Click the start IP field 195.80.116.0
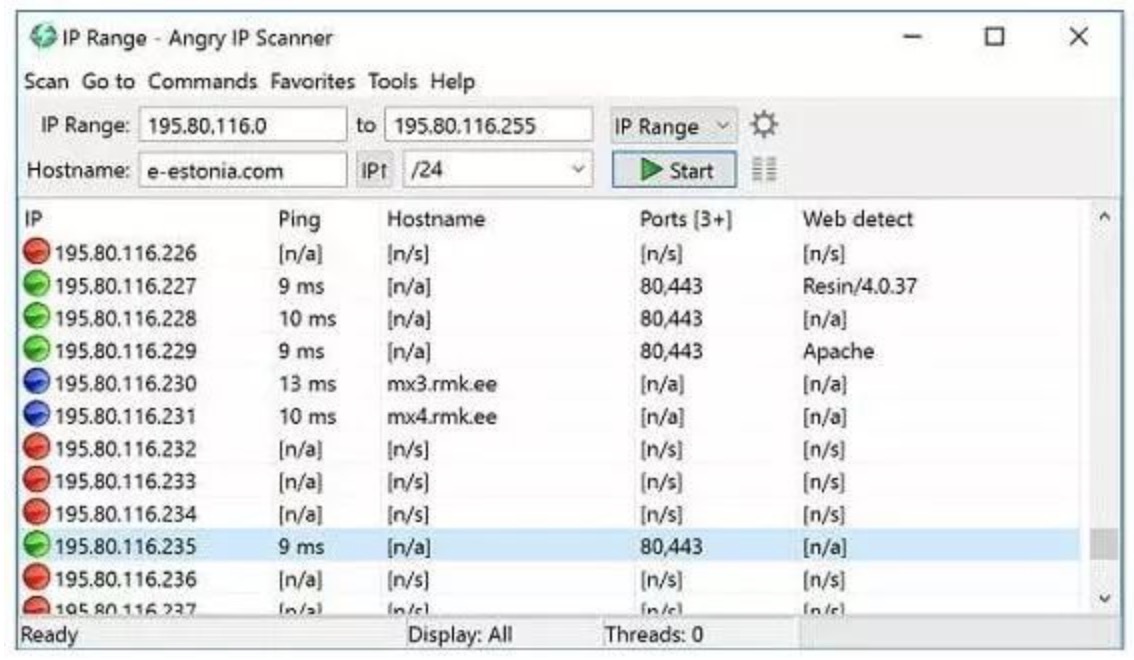Viewport: 1134px width, 660px height. tap(242, 126)
